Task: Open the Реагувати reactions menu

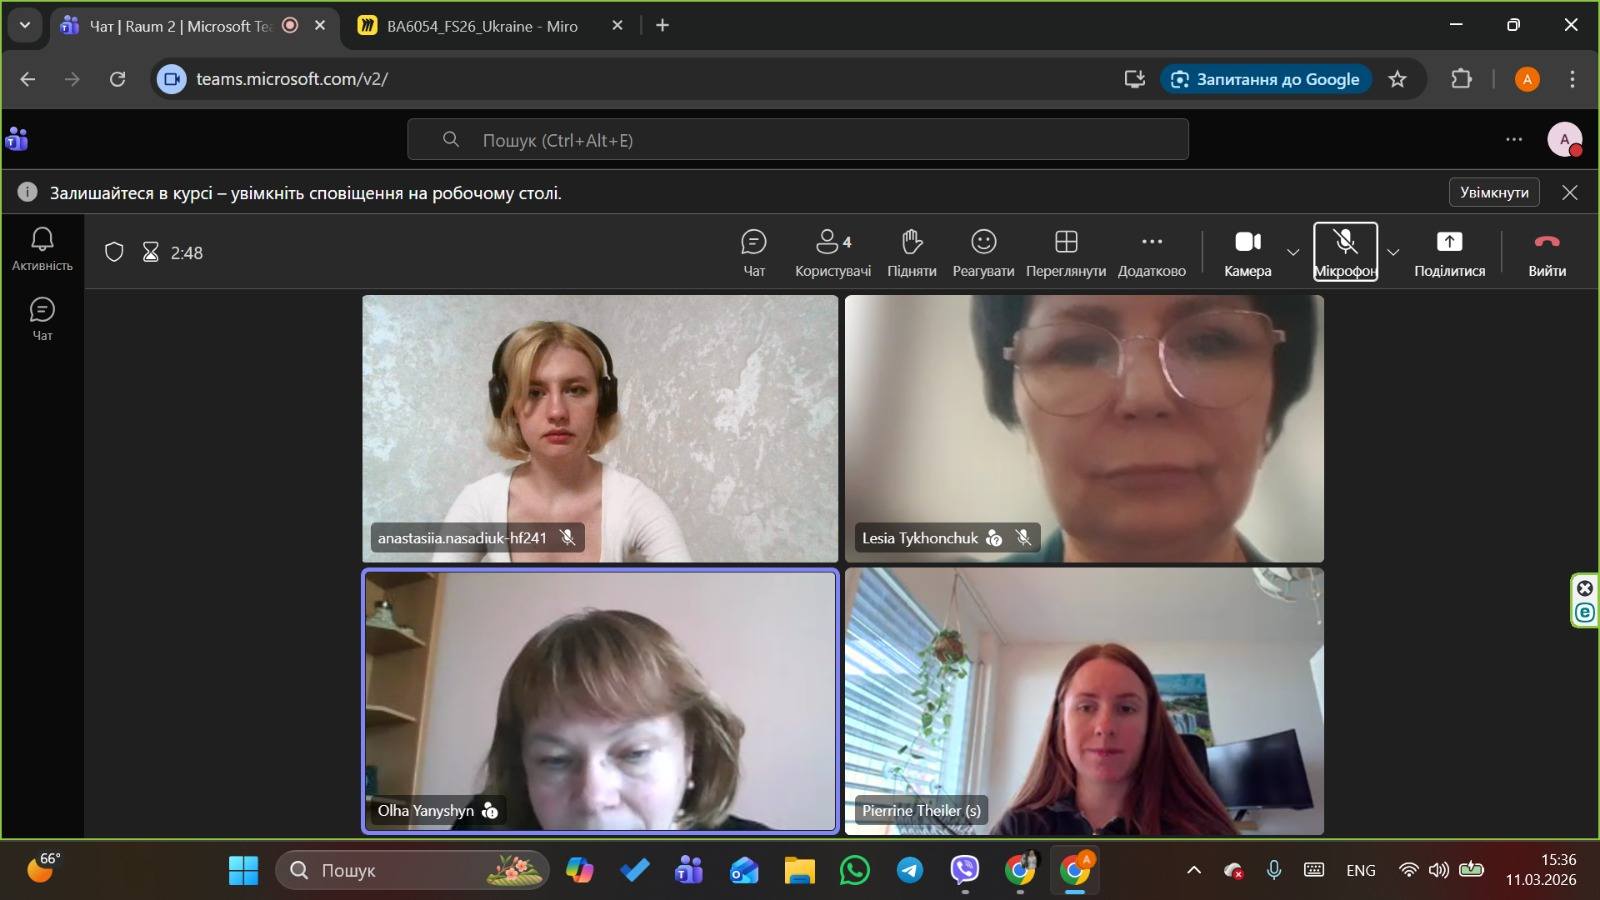Action: click(x=983, y=252)
